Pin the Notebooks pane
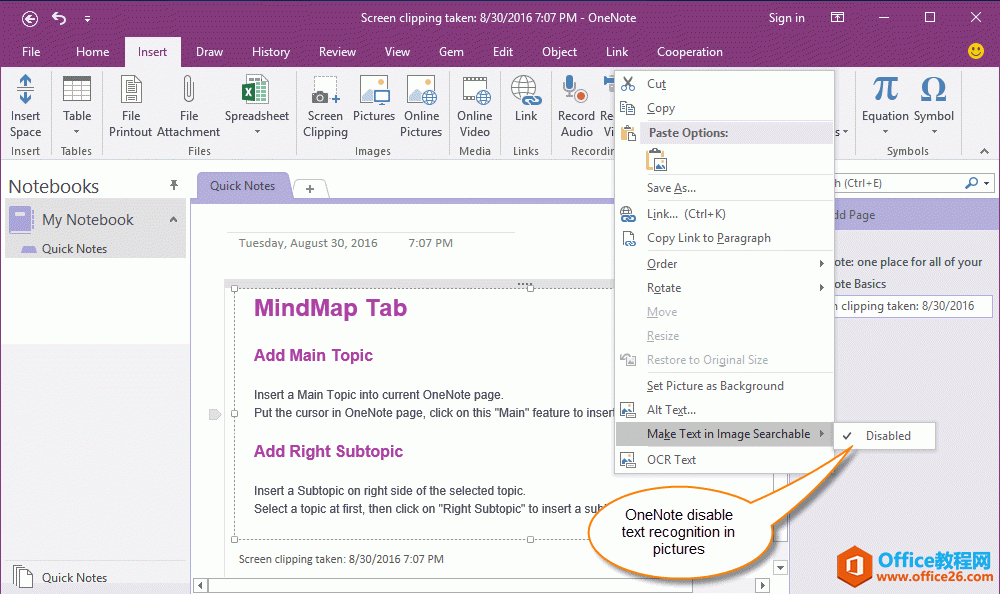This screenshot has height=594, width=1000. pyautogui.click(x=174, y=186)
